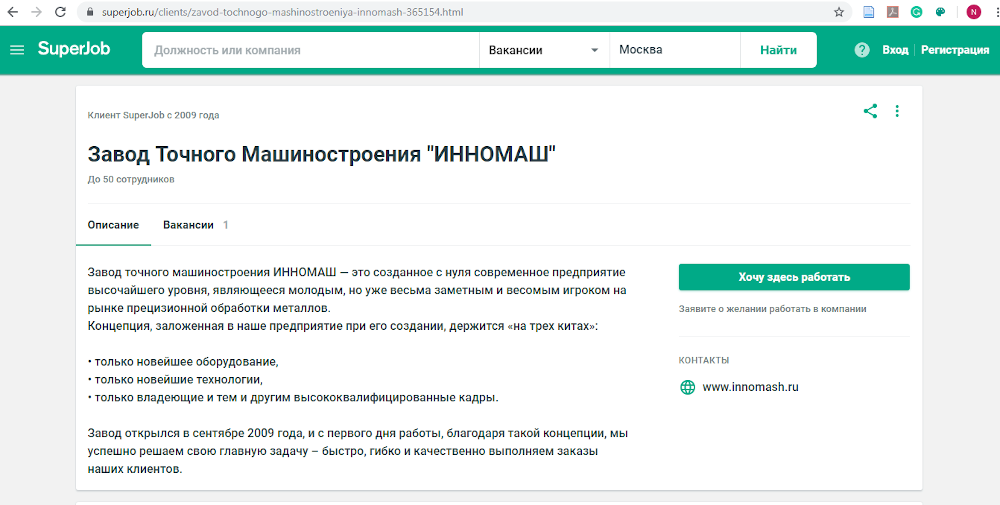Open the color palette extension icon
The width and height of the screenshot is (1000, 505).
coord(940,11)
